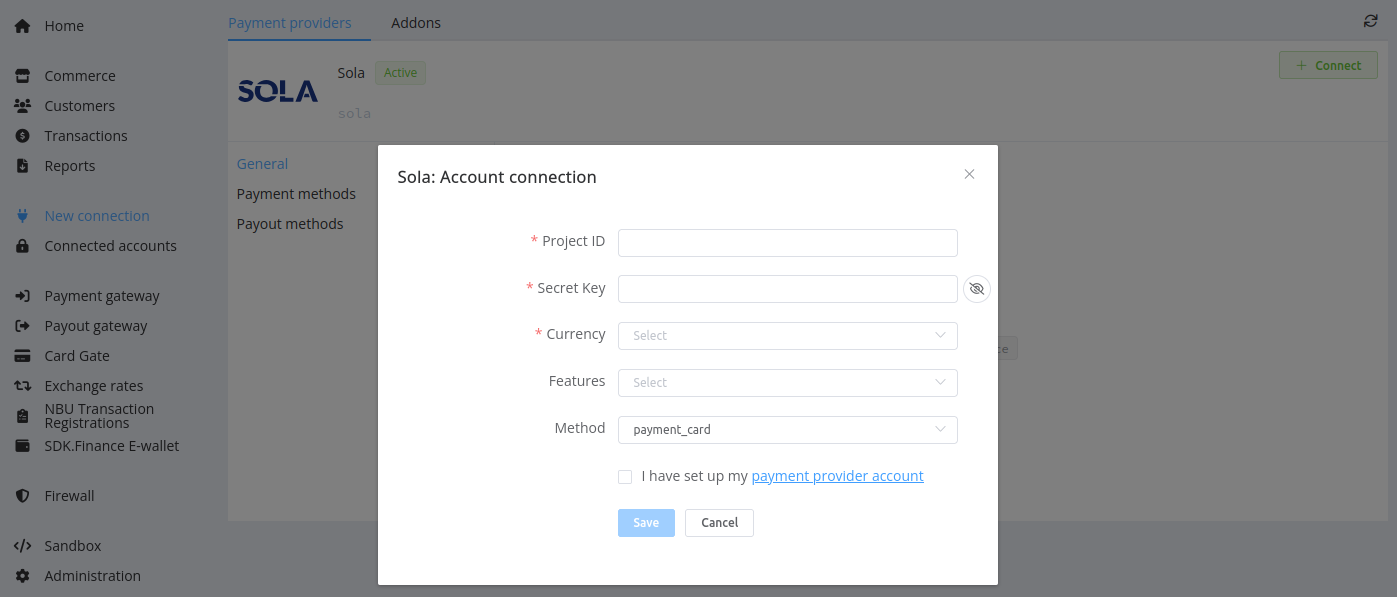
Task: Click the Administration gear icon
Action: tap(22, 576)
